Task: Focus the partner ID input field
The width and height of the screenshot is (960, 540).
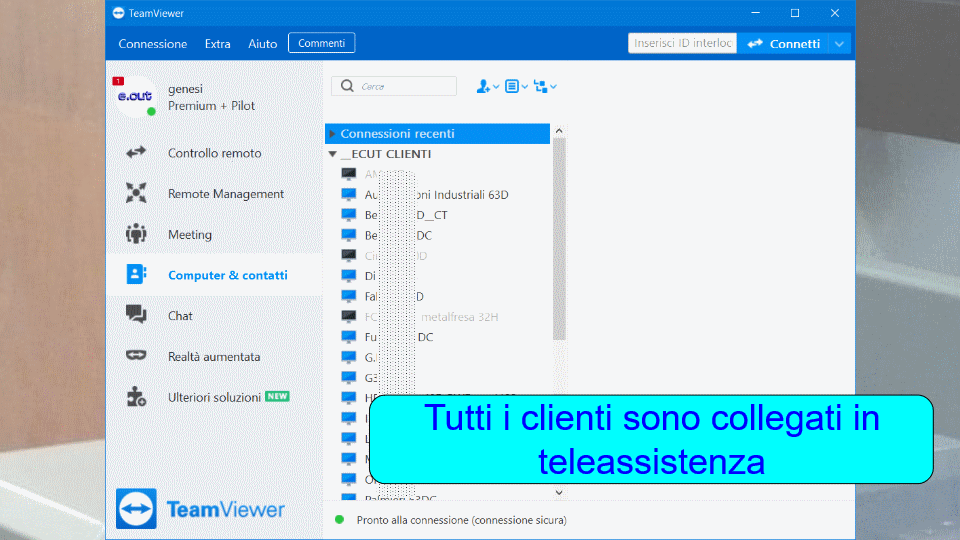Action: coord(682,43)
